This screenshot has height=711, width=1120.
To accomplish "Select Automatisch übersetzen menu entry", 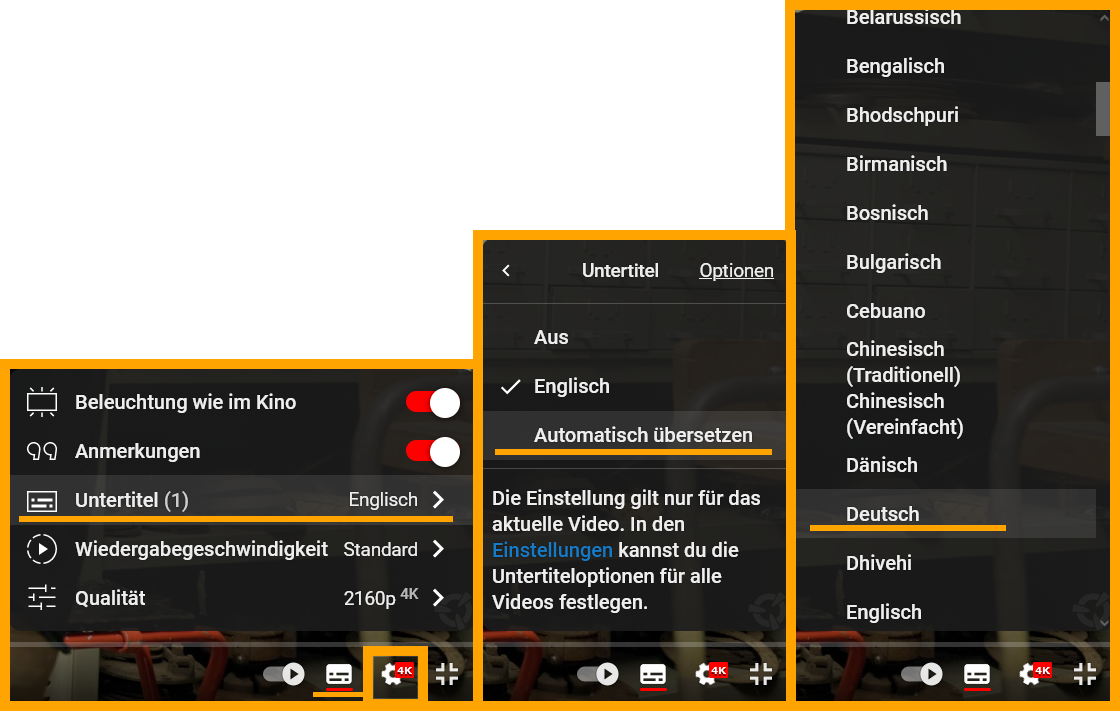I will [x=634, y=435].
